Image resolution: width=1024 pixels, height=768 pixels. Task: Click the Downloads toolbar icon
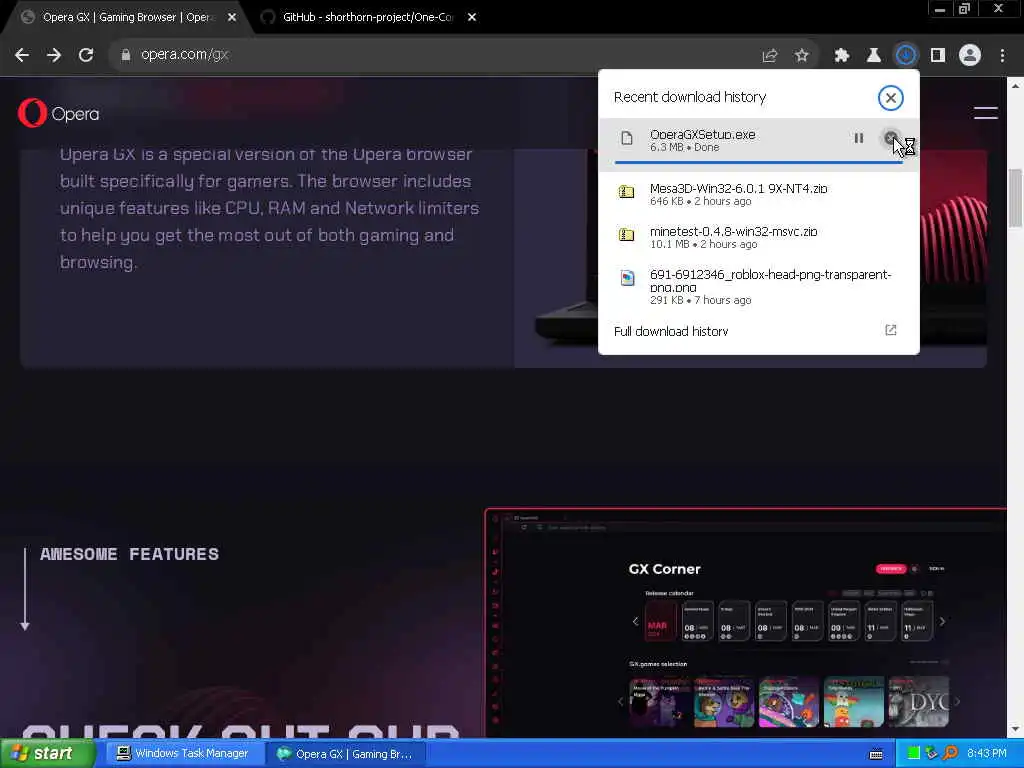tap(906, 56)
